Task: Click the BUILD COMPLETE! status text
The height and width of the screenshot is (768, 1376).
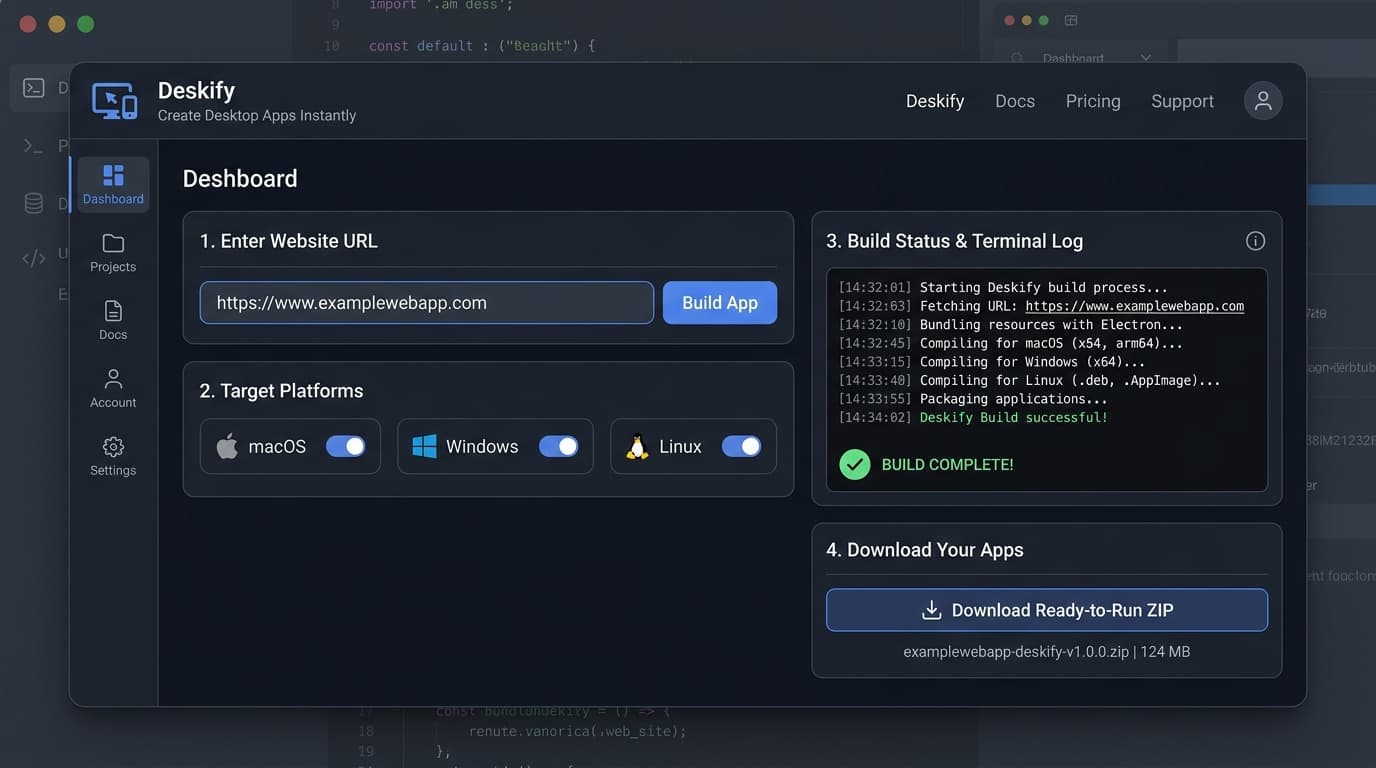Action: 948,464
